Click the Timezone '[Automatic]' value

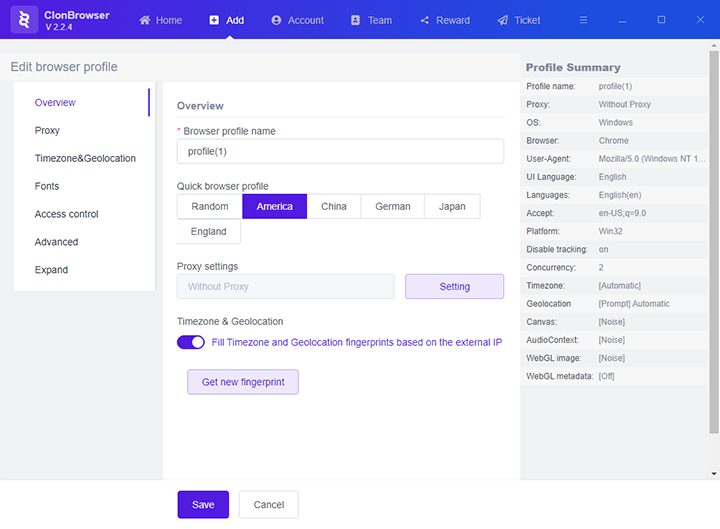pyautogui.click(x=619, y=286)
